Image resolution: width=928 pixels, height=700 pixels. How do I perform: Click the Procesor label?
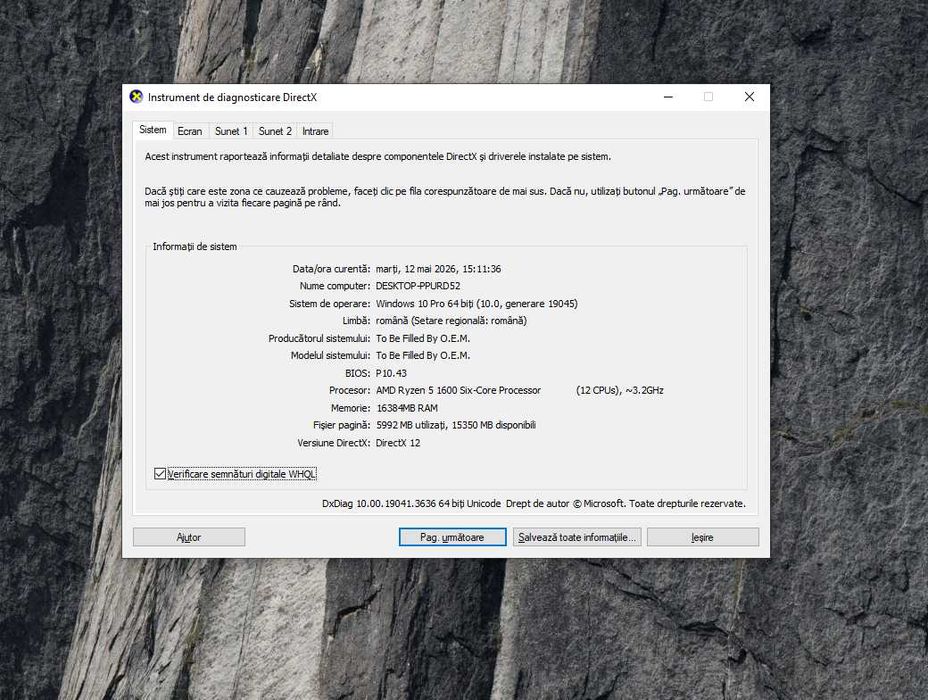point(350,391)
